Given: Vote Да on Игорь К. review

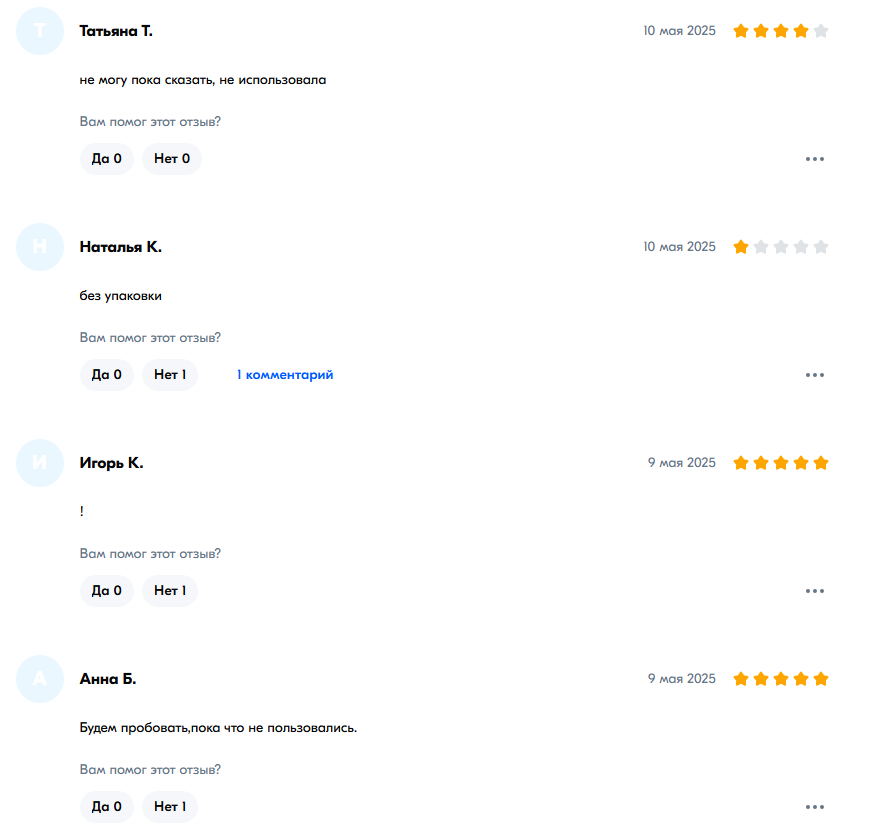Looking at the screenshot, I should 106,591.
